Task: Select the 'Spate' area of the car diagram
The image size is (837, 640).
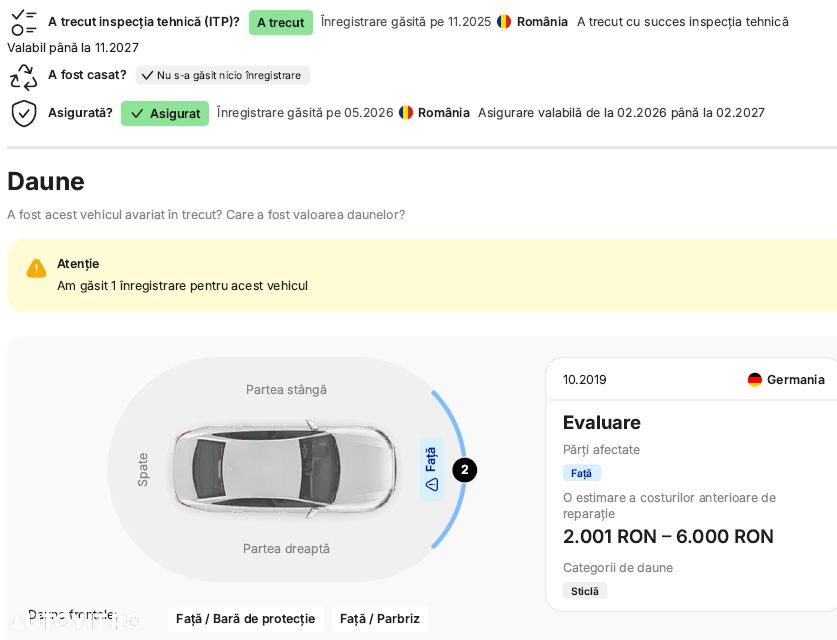Action: pos(143,470)
